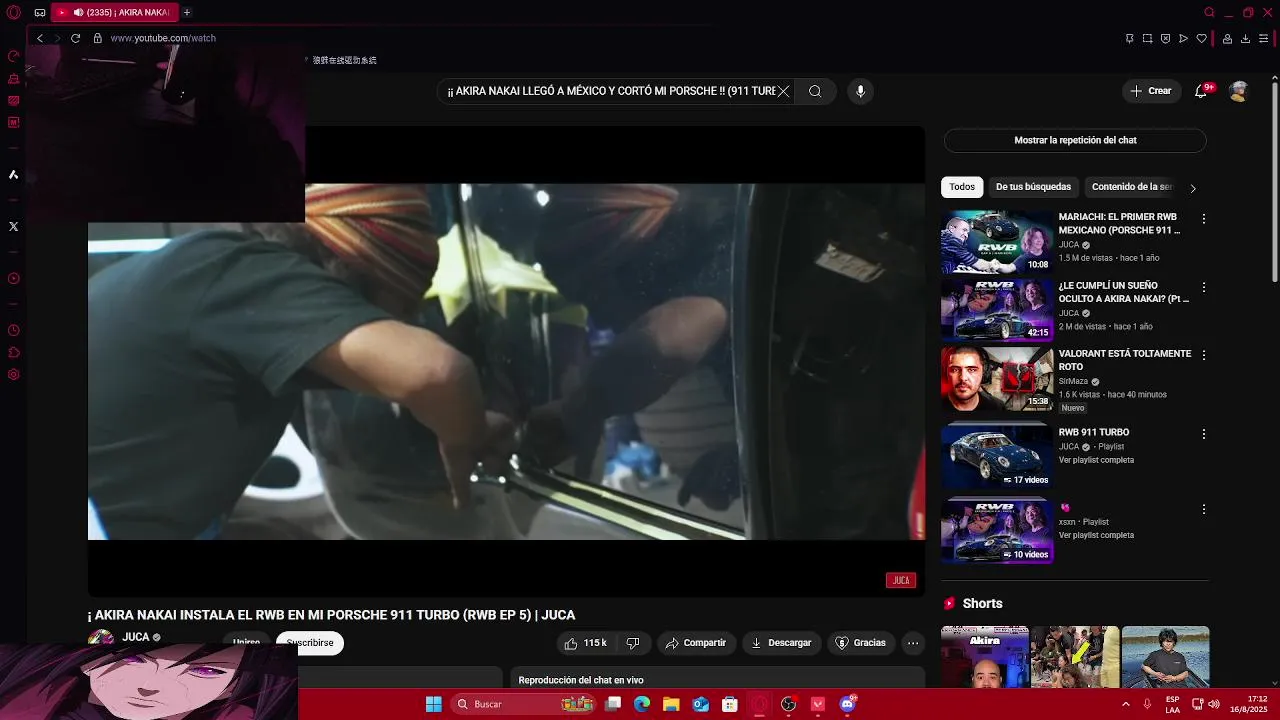
Task: Click the taskbar Buscar search box
Action: [x=523, y=704]
